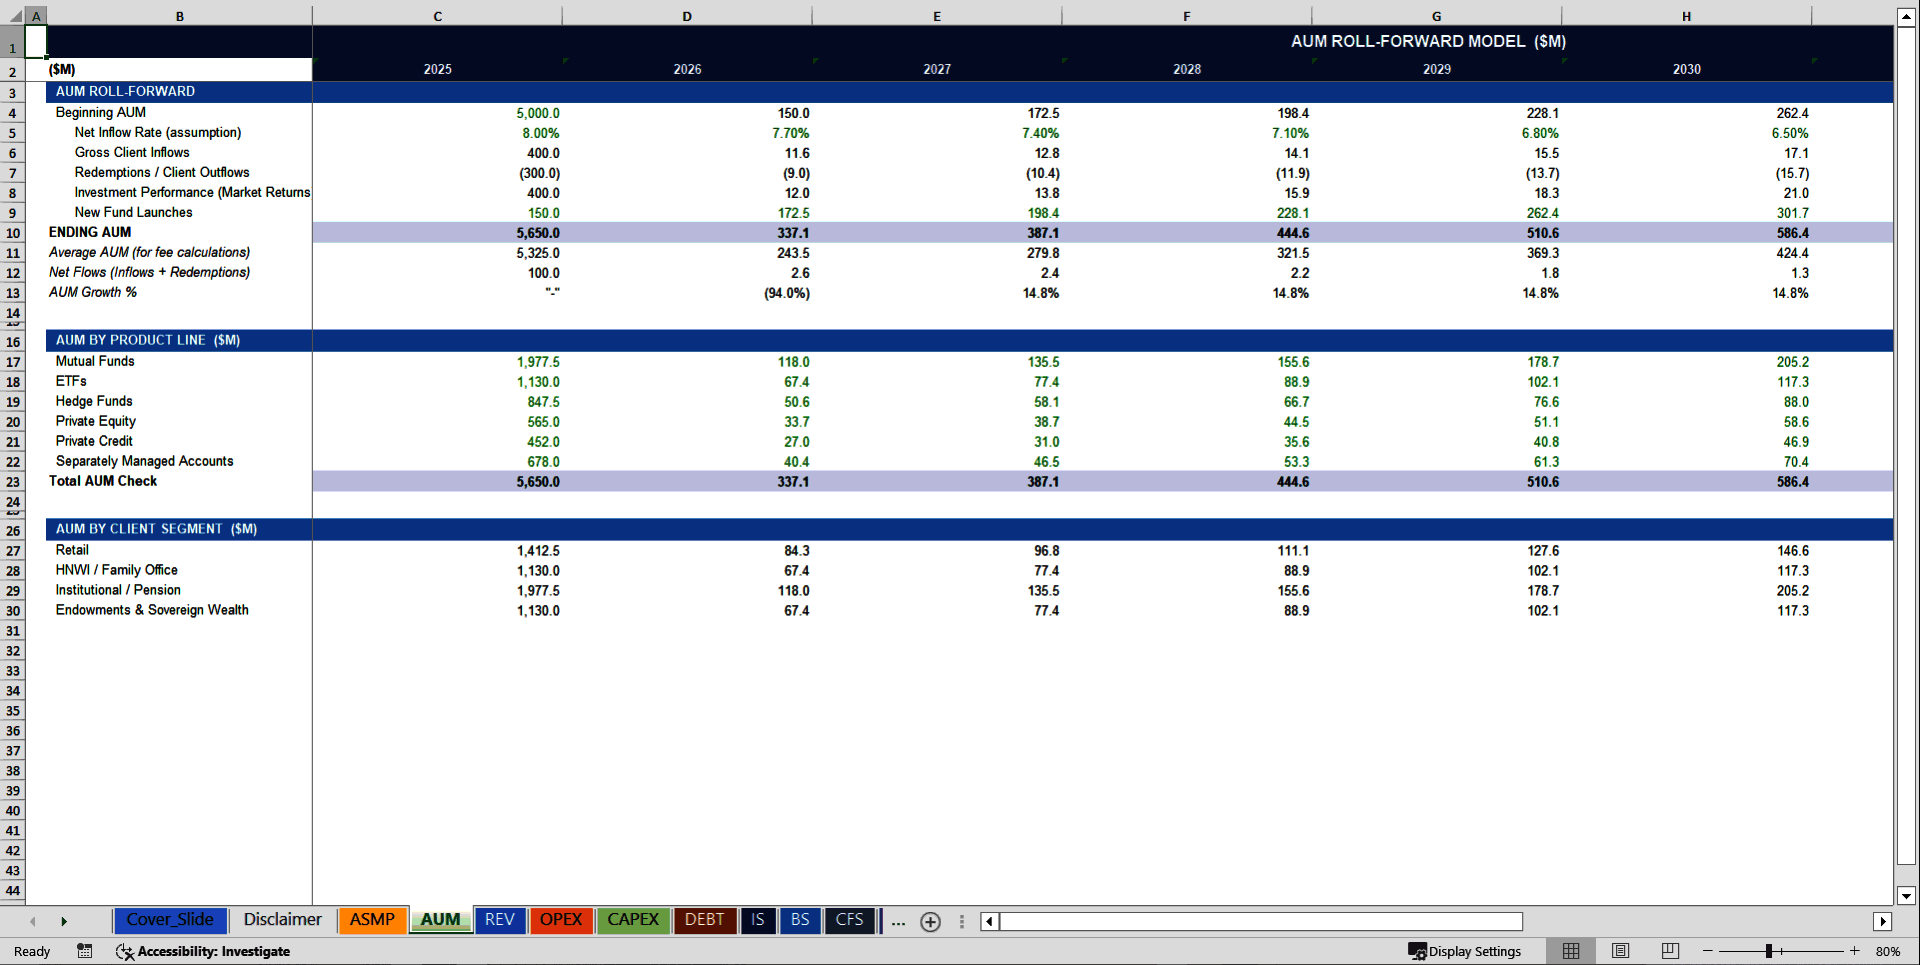
Task: Open the DEBT sheet
Action: tap(705, 920)
